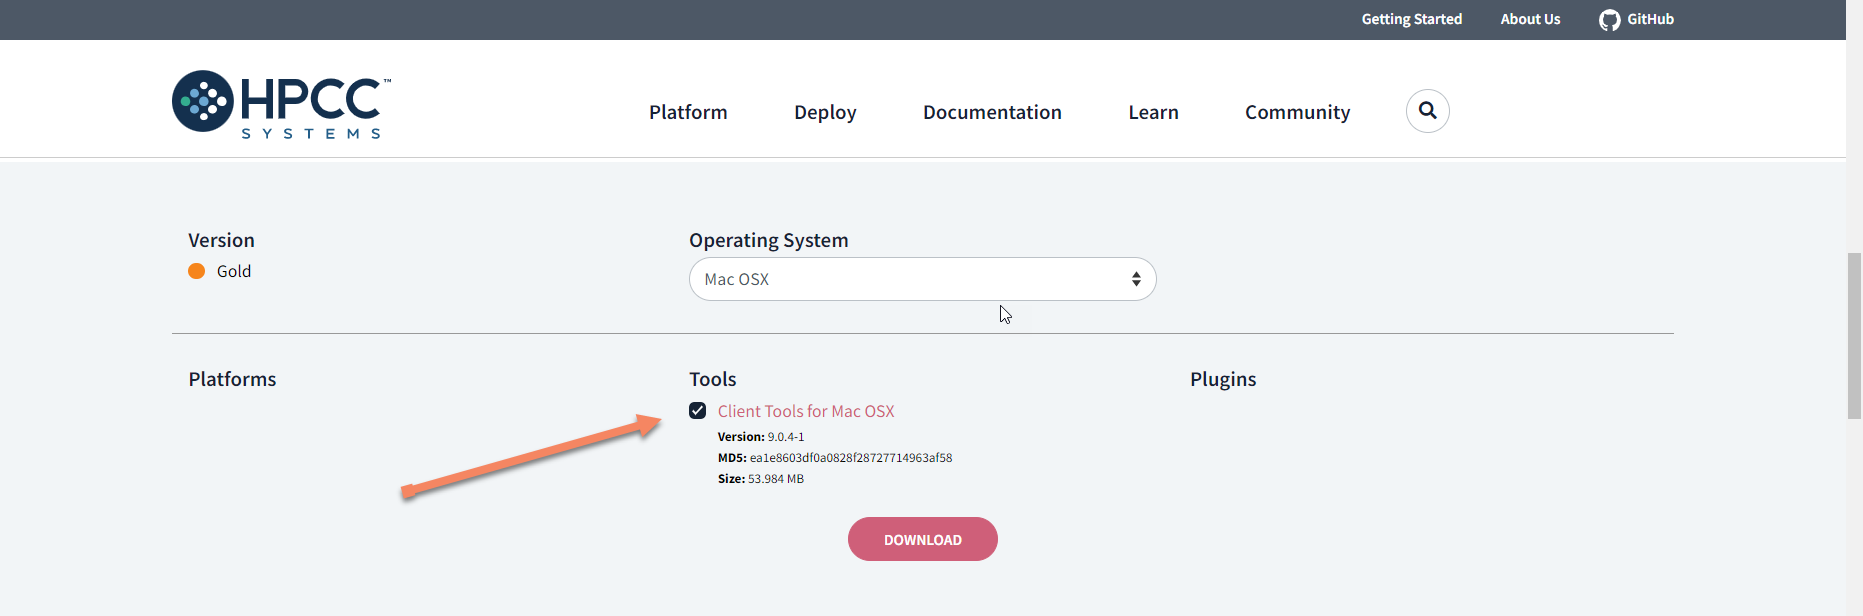
Task: Go to the About Us page
Action: point(1530,19)
